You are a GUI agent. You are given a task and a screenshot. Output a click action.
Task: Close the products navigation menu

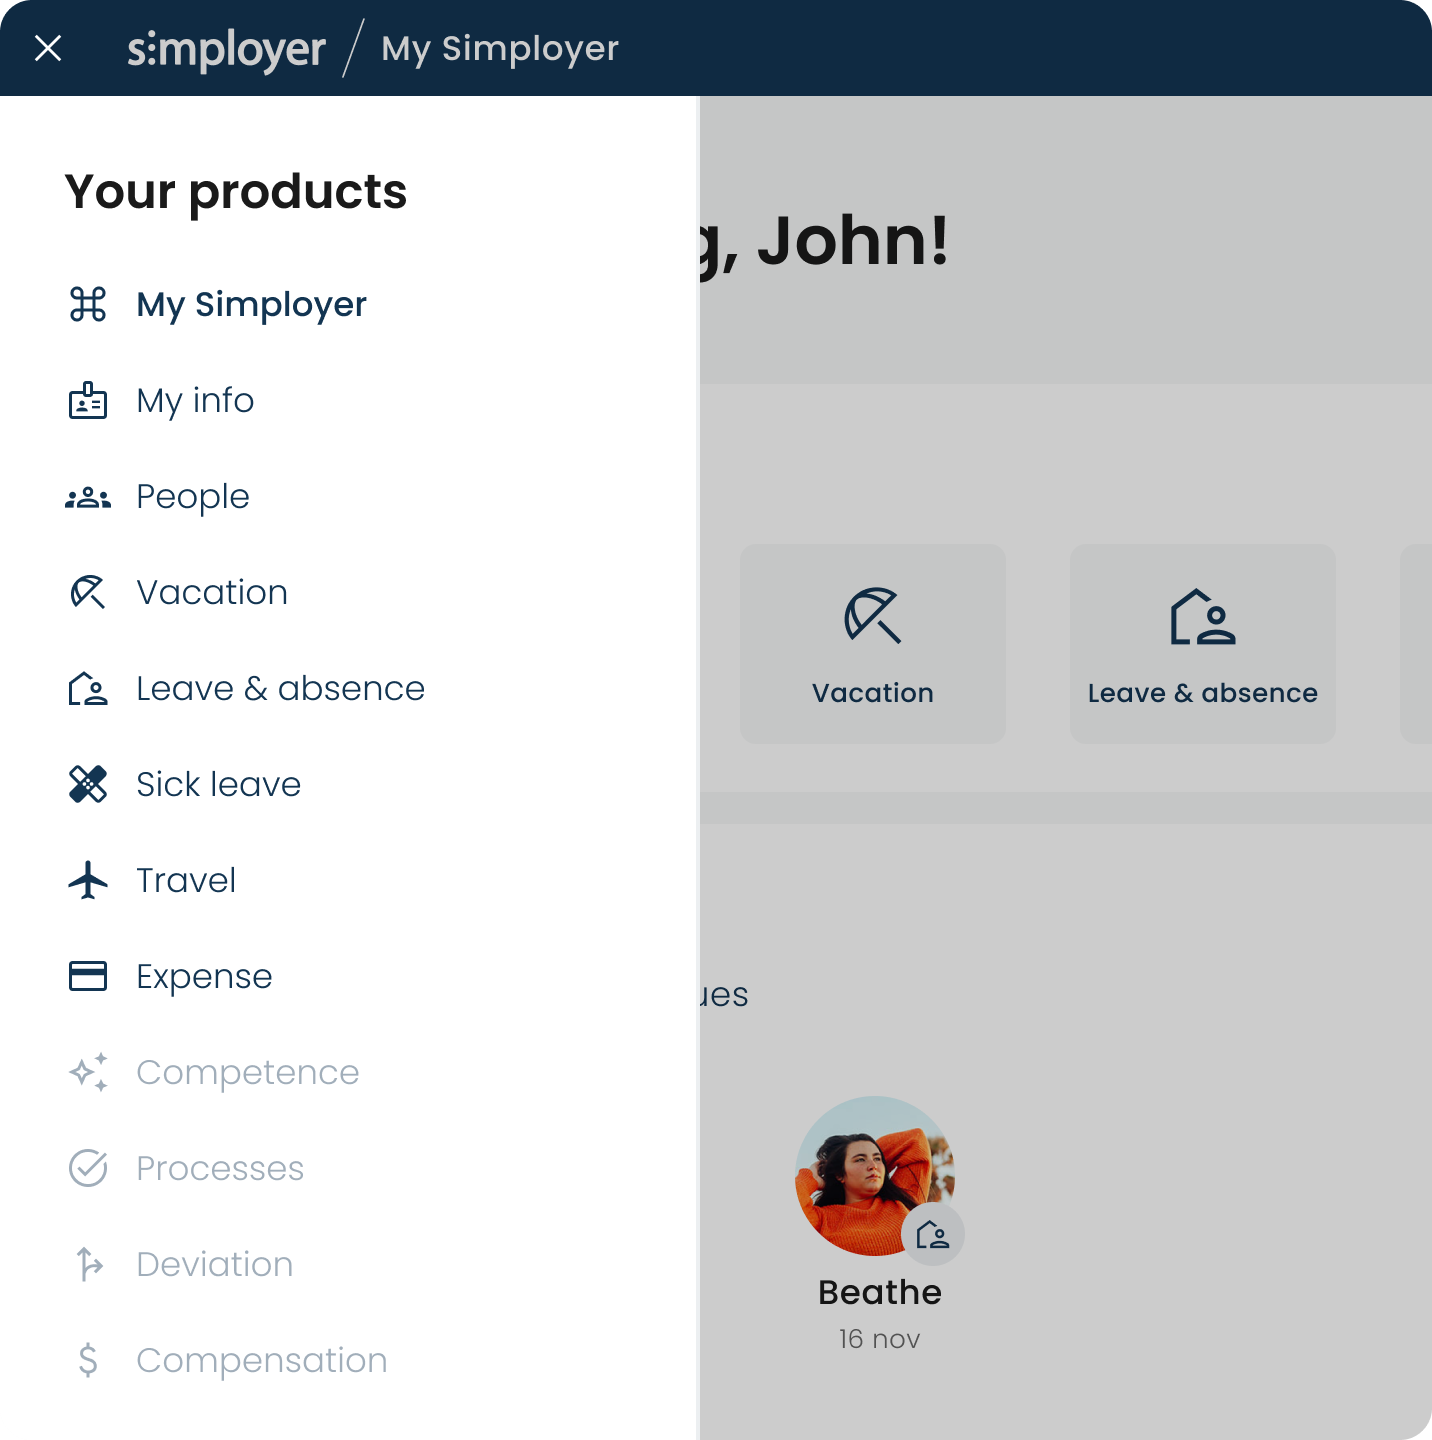click(48, 48)
